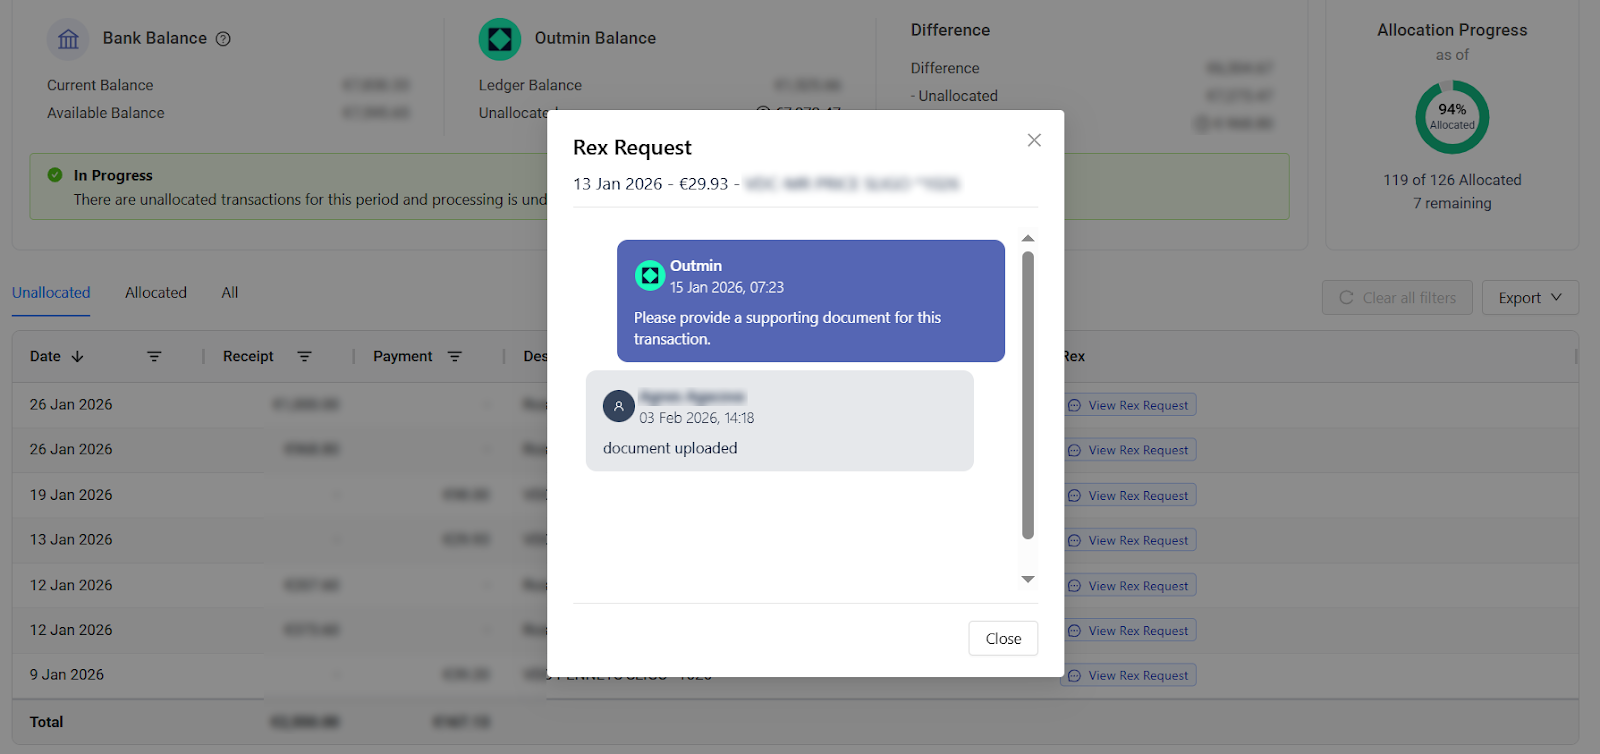Switch to the All tab
Image resolution: width=1600 pixels, height=754 pixels.
(230, 293)
